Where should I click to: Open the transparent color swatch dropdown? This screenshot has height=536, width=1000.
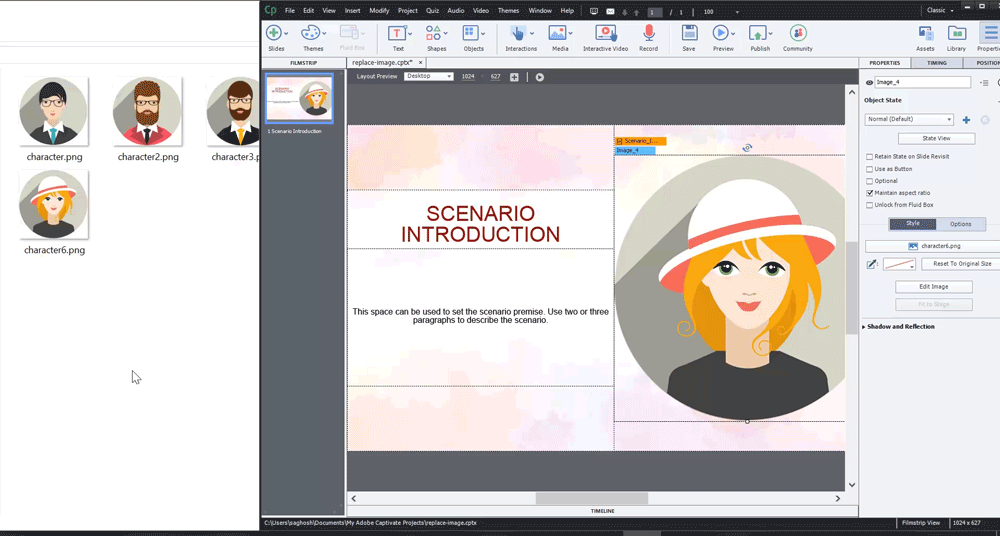[899, 264]
